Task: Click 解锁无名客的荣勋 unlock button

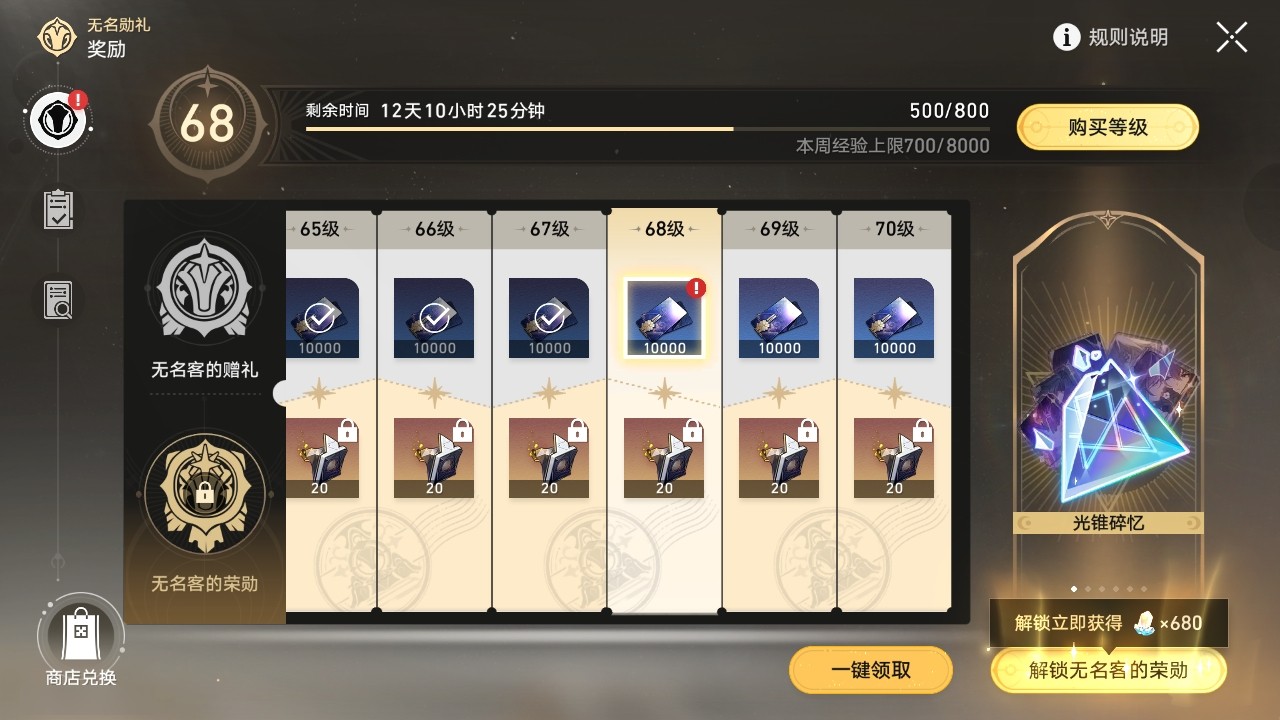Action: [1109, 670]
